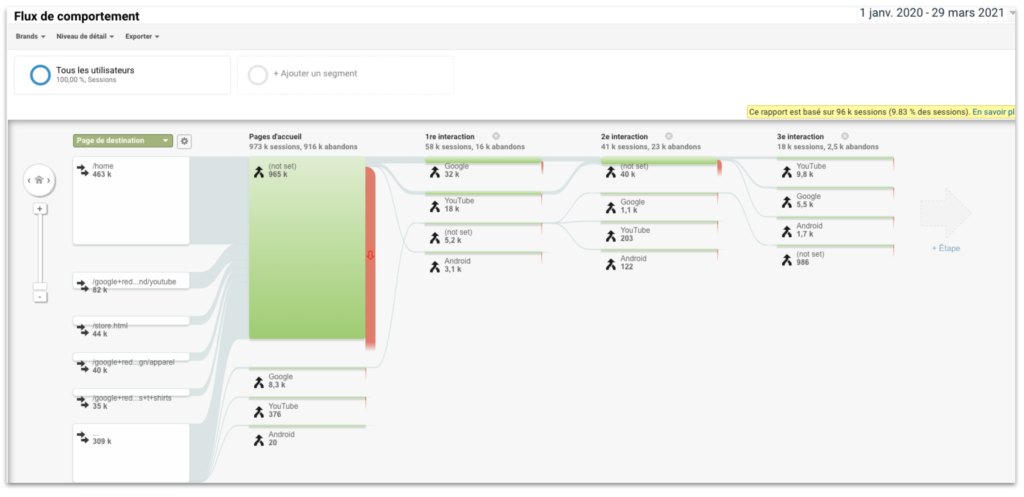This screenshot has width=1024, height=497.
Task: Click Ajouter un segment
Action: [x=315, y=74]
